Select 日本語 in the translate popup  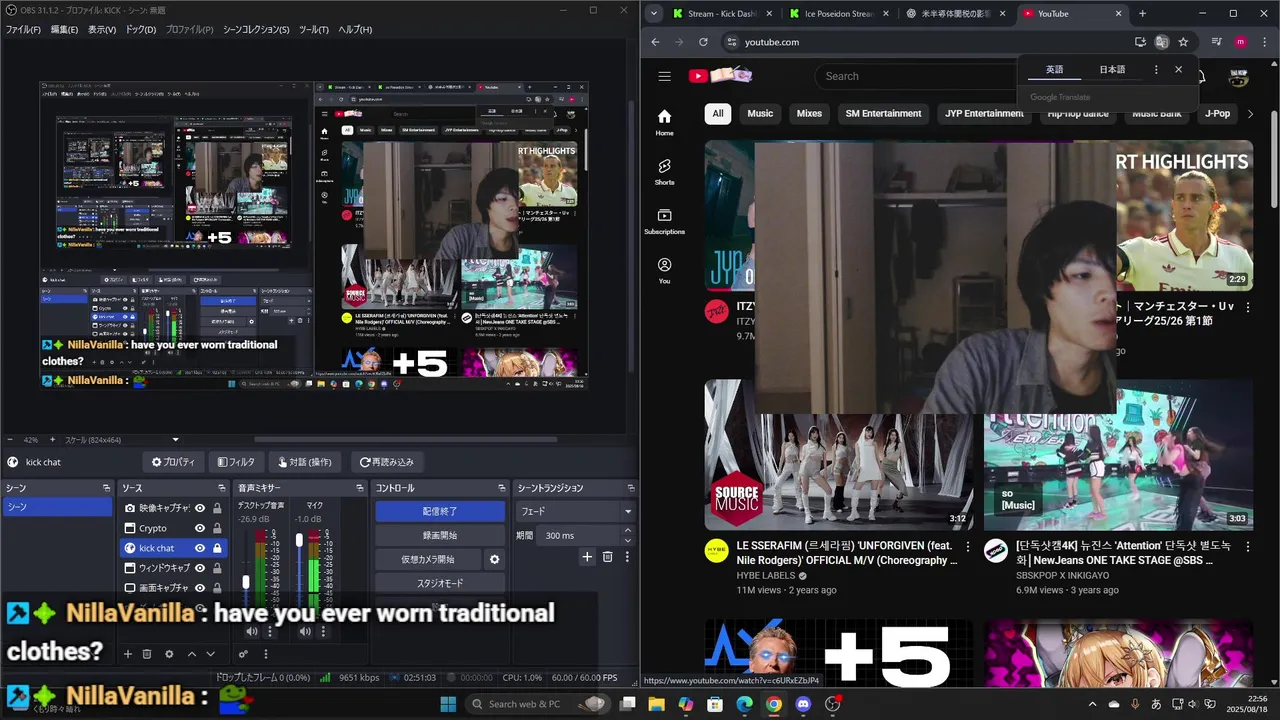click(1112, 70)
